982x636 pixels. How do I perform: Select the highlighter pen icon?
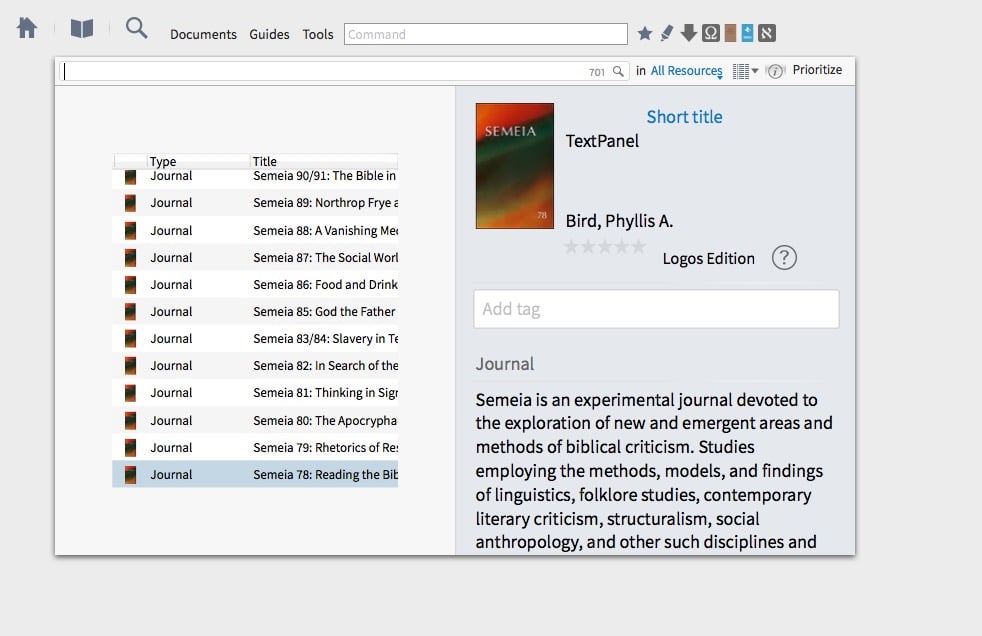click(x=666, y=33)
